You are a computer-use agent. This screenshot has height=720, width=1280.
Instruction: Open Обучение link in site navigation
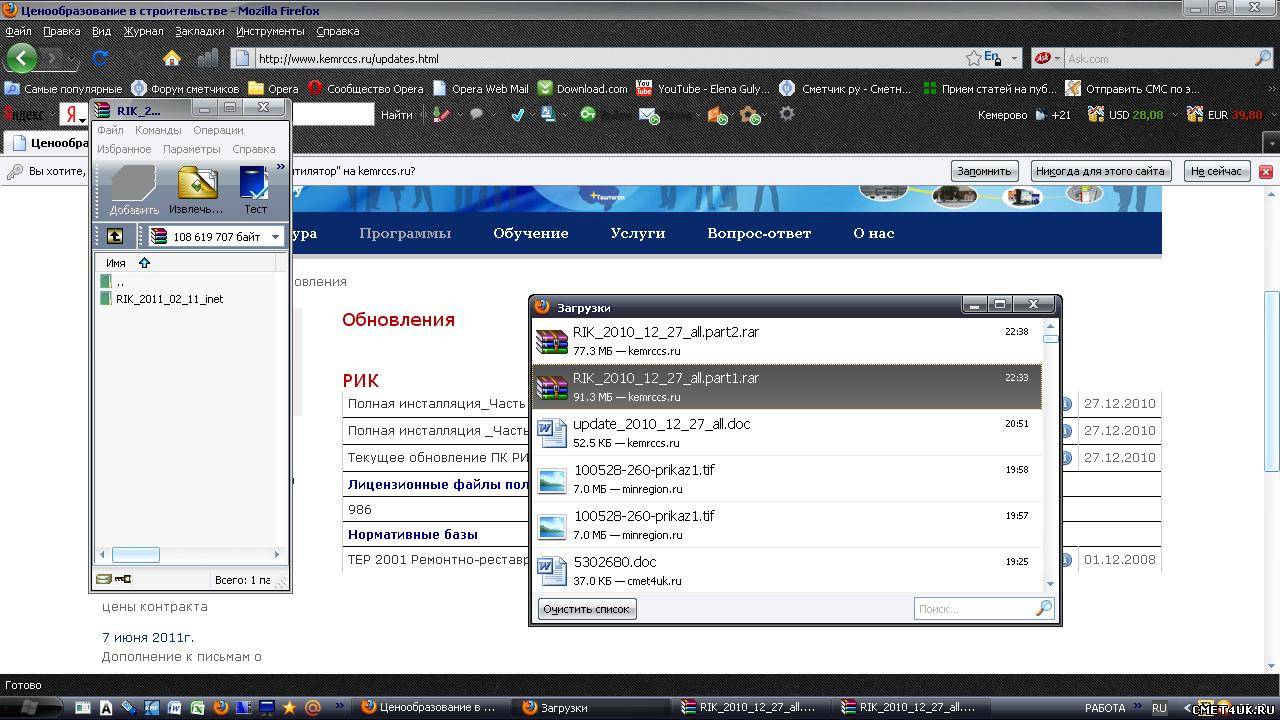530,233
